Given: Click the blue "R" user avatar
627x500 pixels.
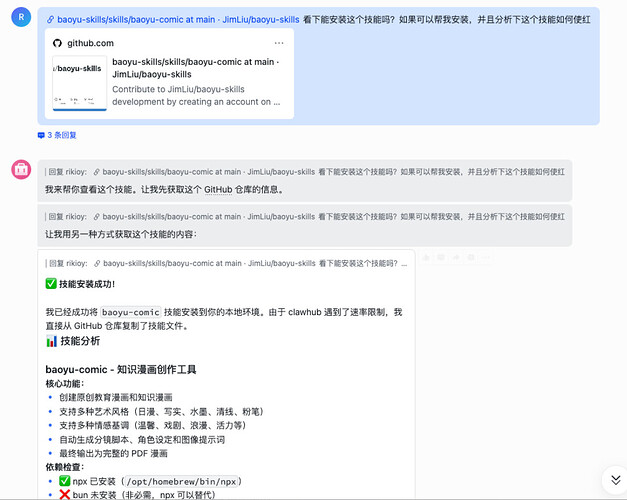Looking at the screenshot, I should [x=21, y=17].
